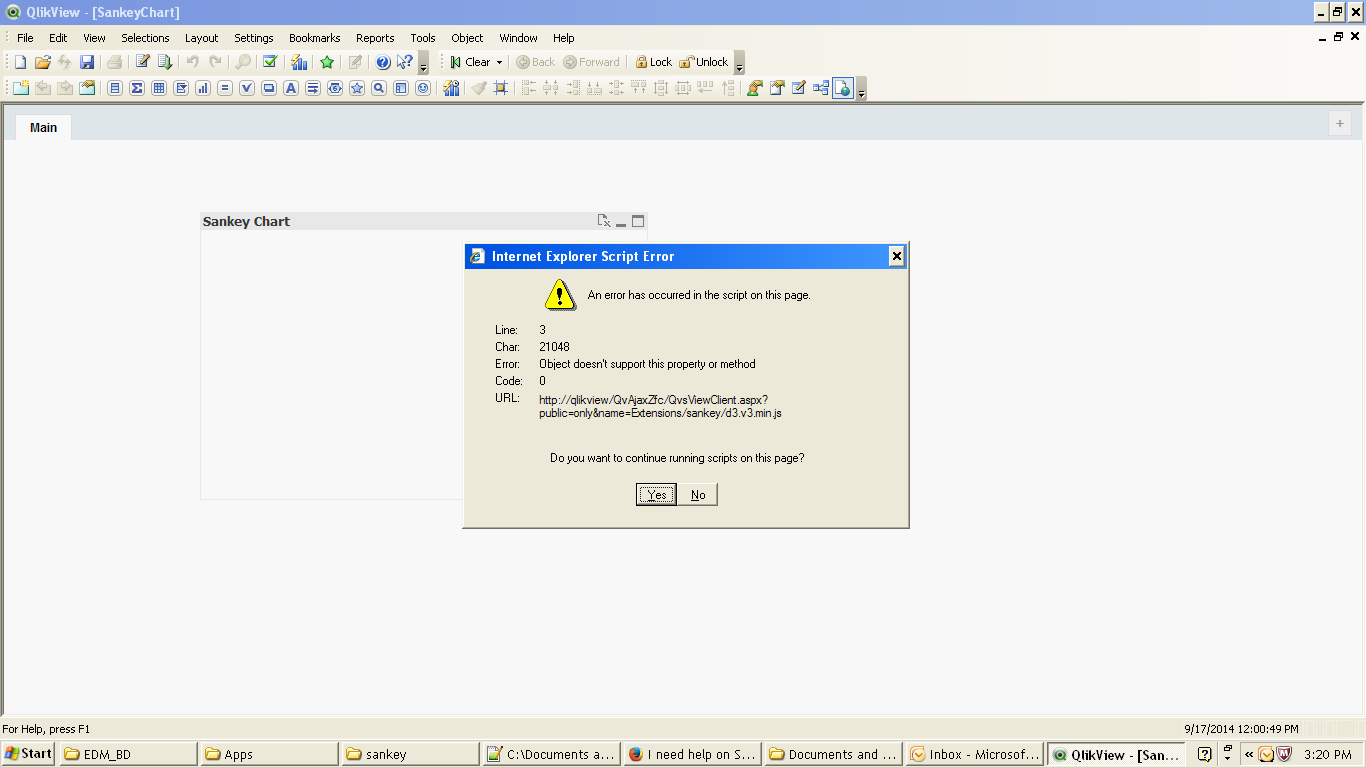Expand the Clear dropdown arrow
The width and height of the screenshot is (1366, 768).
point(499,62)
